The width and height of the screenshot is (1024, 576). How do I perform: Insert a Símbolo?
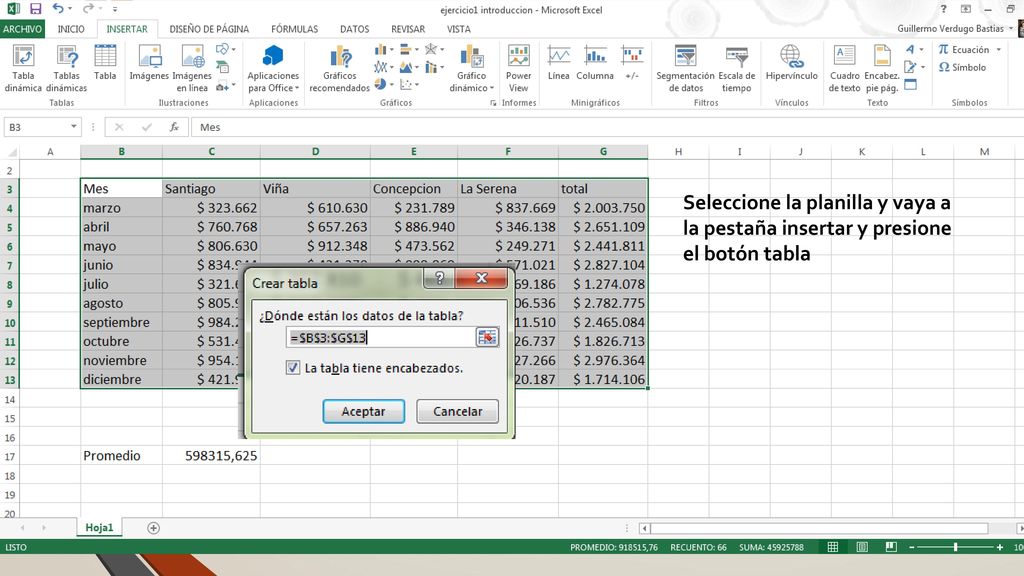tap(962, 67)
